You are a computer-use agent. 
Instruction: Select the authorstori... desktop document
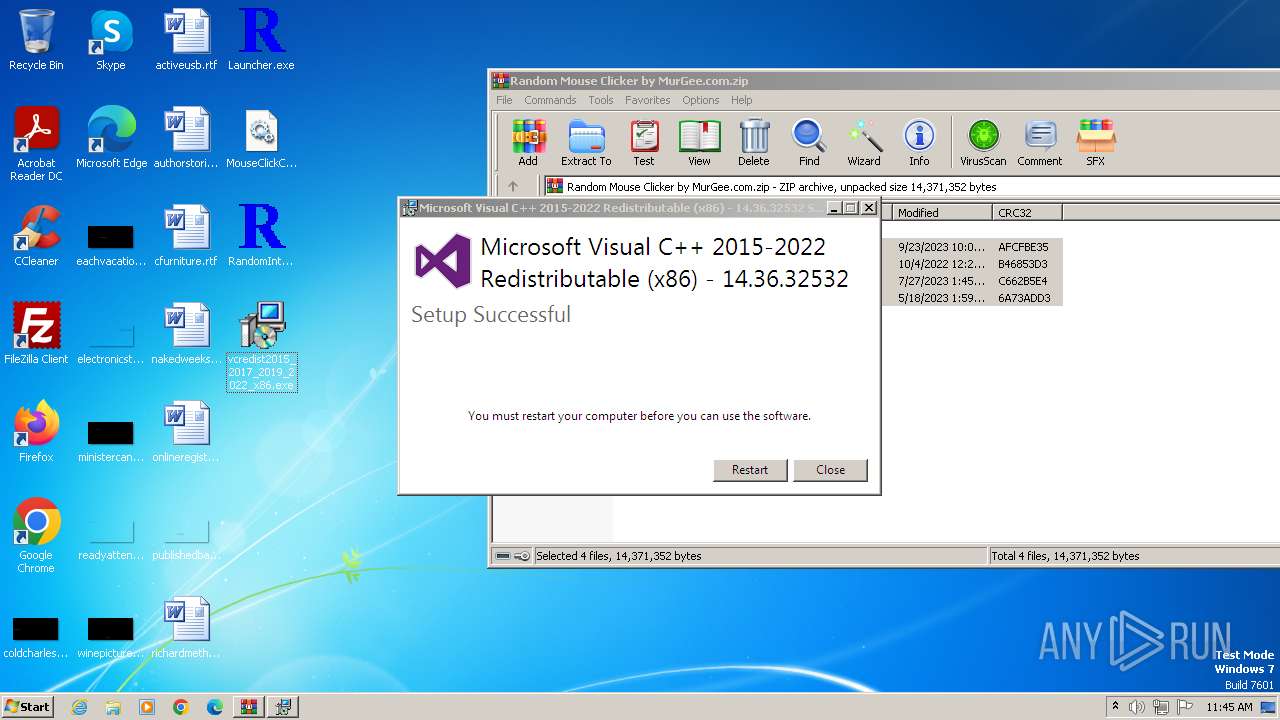186,138
